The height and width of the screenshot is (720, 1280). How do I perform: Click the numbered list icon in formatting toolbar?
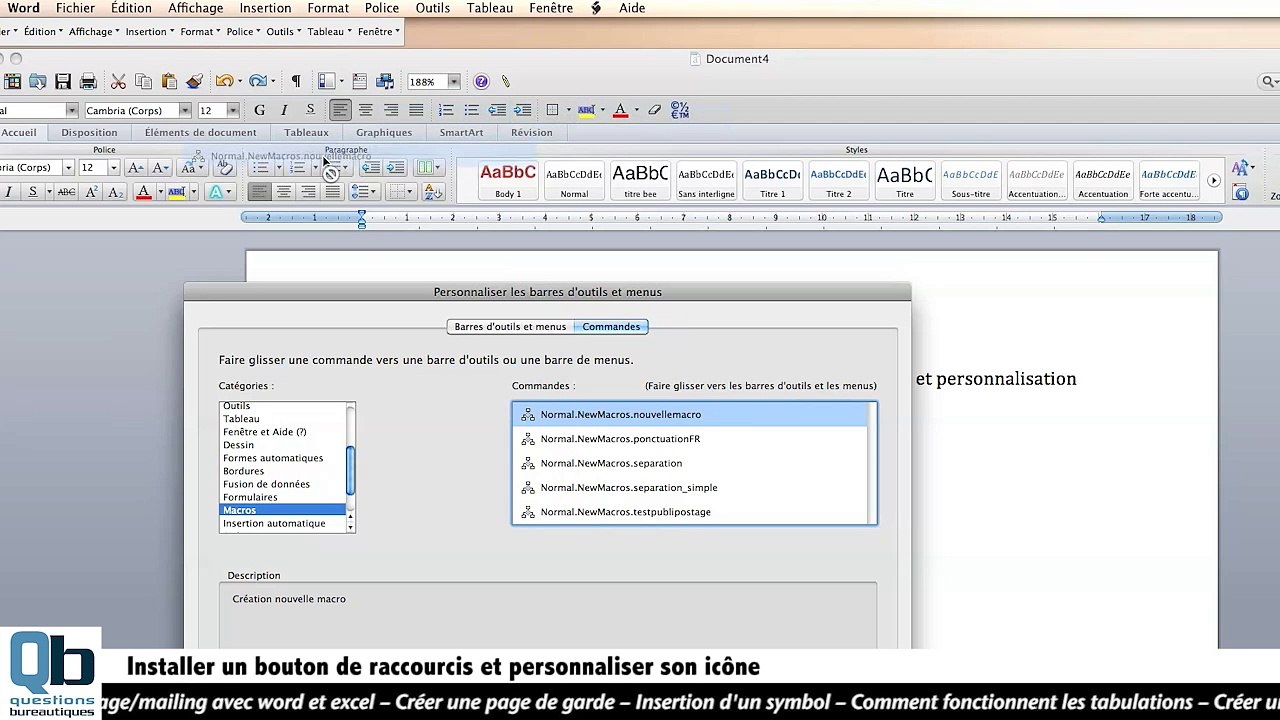(446, 110)
